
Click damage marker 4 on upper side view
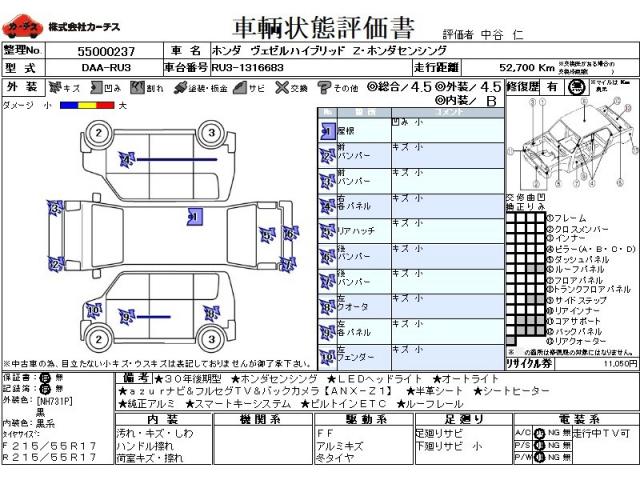pos(127,158)
